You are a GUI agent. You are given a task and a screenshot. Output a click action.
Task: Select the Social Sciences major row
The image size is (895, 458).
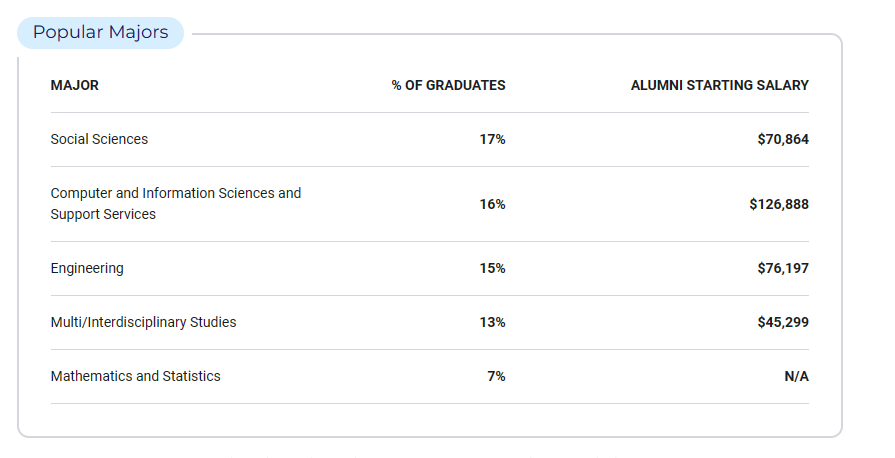(430, 139)
